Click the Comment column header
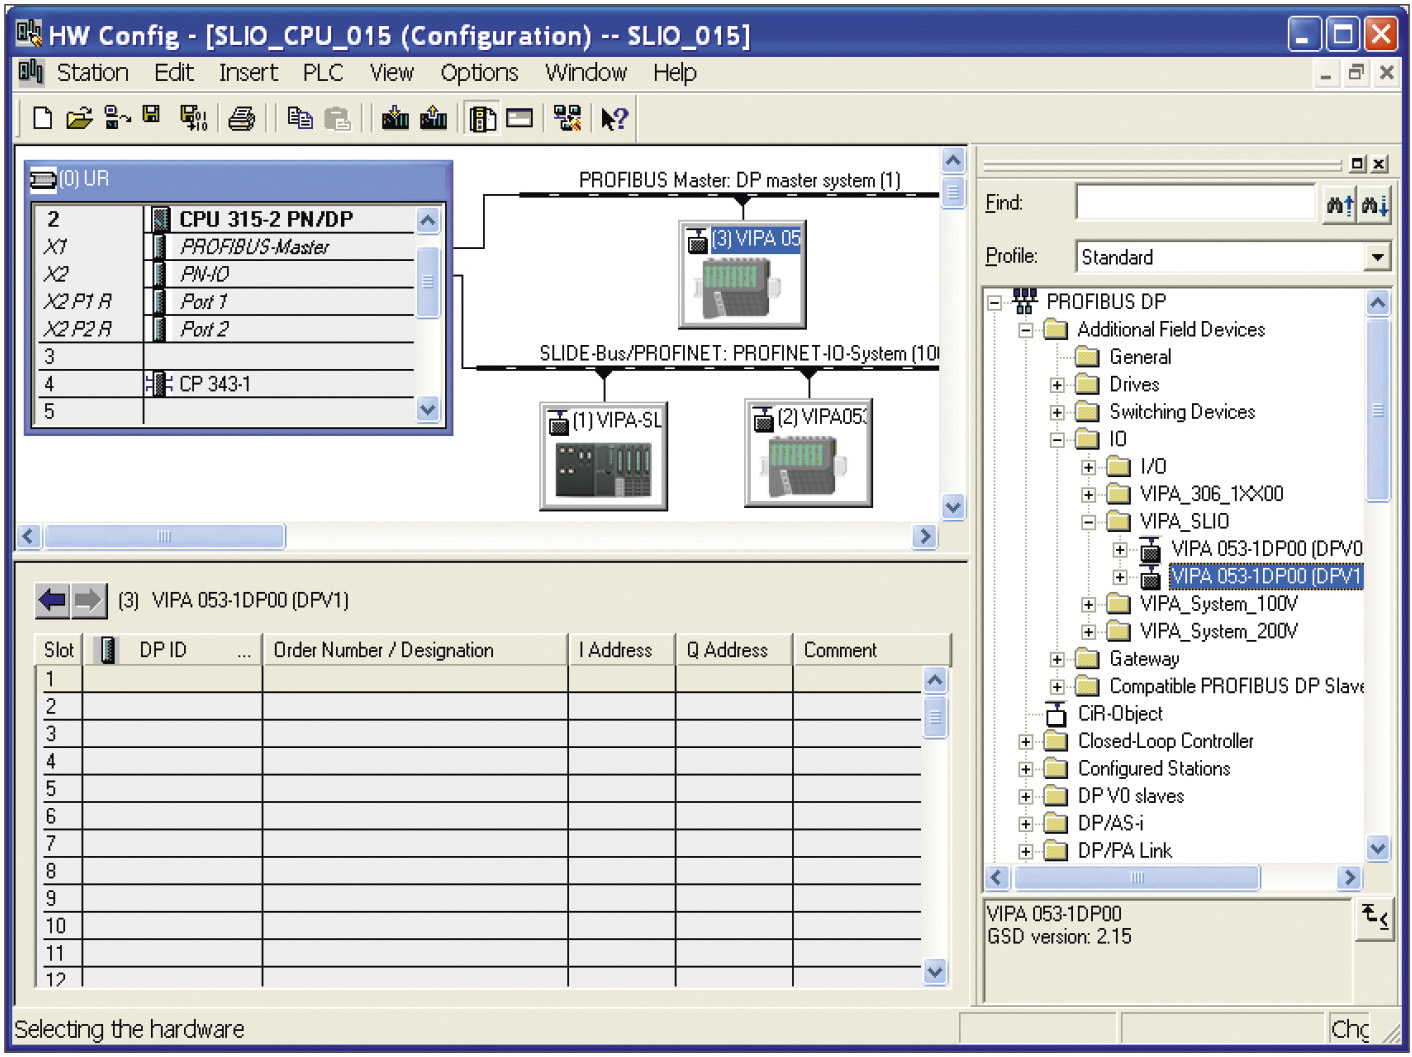This screenshot has width=1412, height=1057. pos(871,650)
